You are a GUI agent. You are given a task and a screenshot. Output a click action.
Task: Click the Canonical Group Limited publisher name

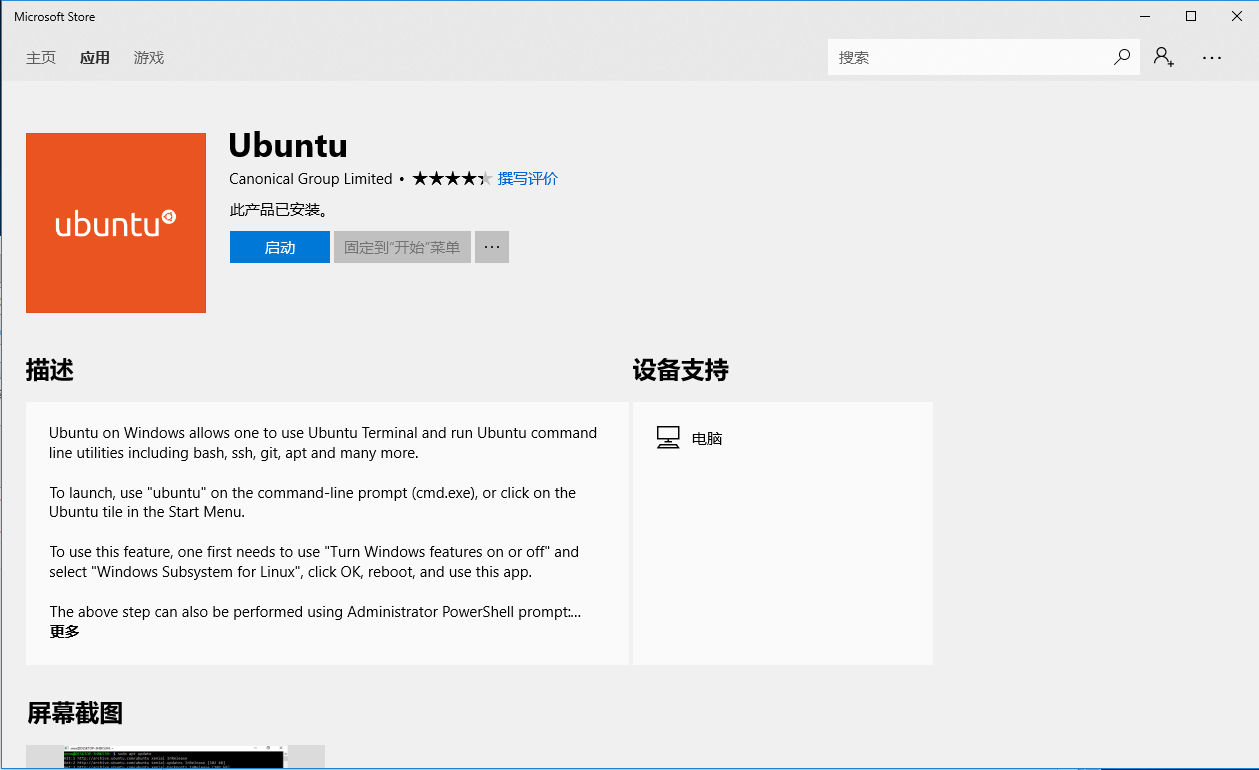click(310, 179)
